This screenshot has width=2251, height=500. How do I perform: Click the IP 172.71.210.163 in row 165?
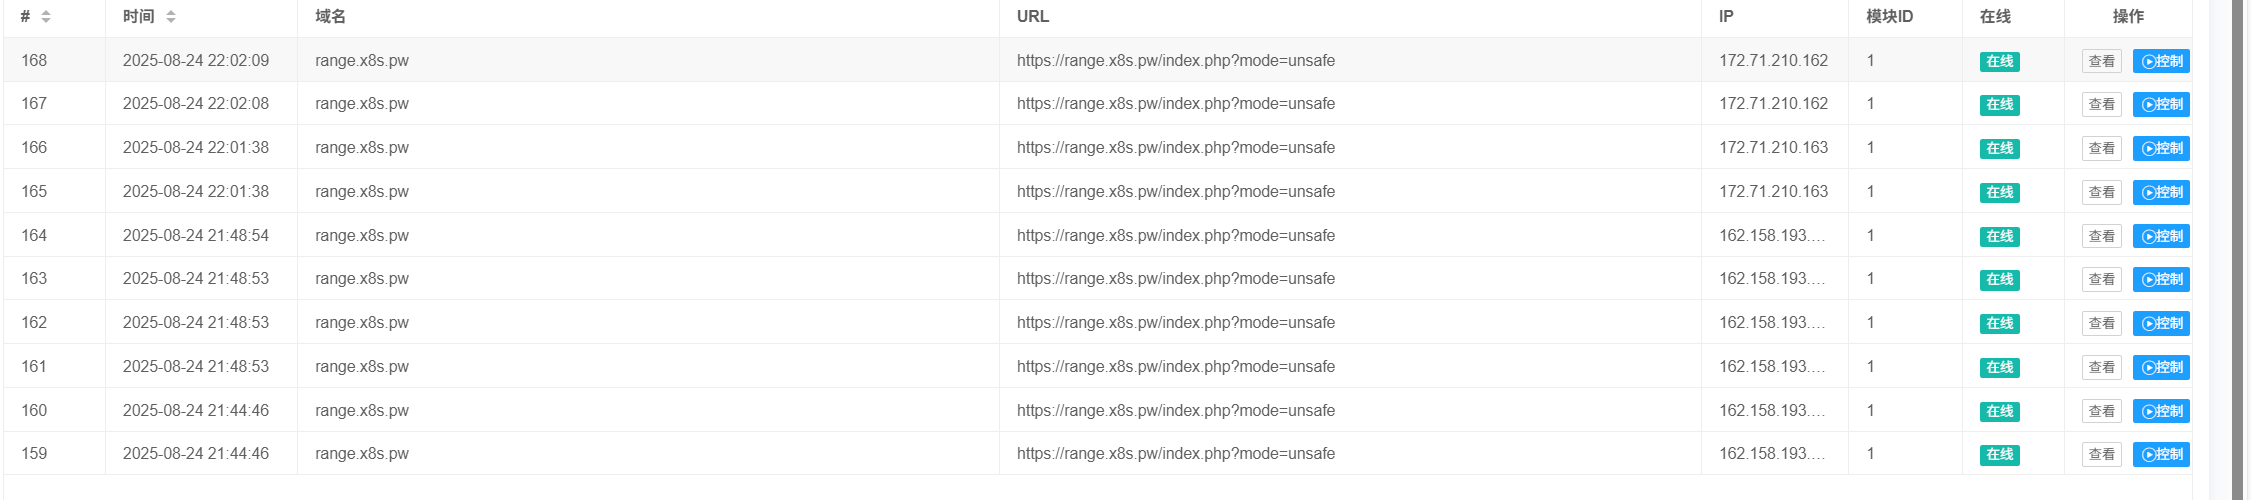(1773, 192)
